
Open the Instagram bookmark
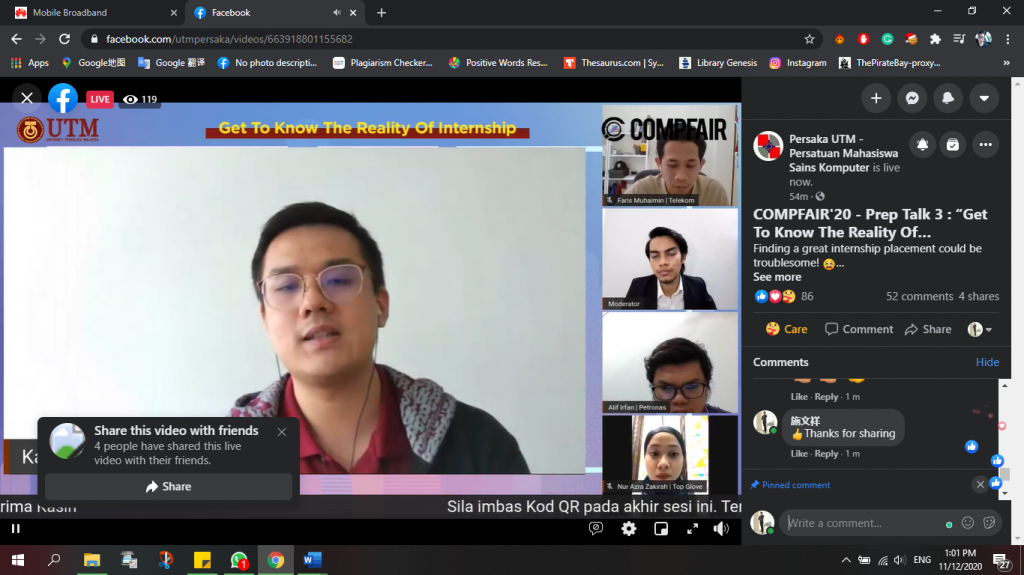click(797, 62)
